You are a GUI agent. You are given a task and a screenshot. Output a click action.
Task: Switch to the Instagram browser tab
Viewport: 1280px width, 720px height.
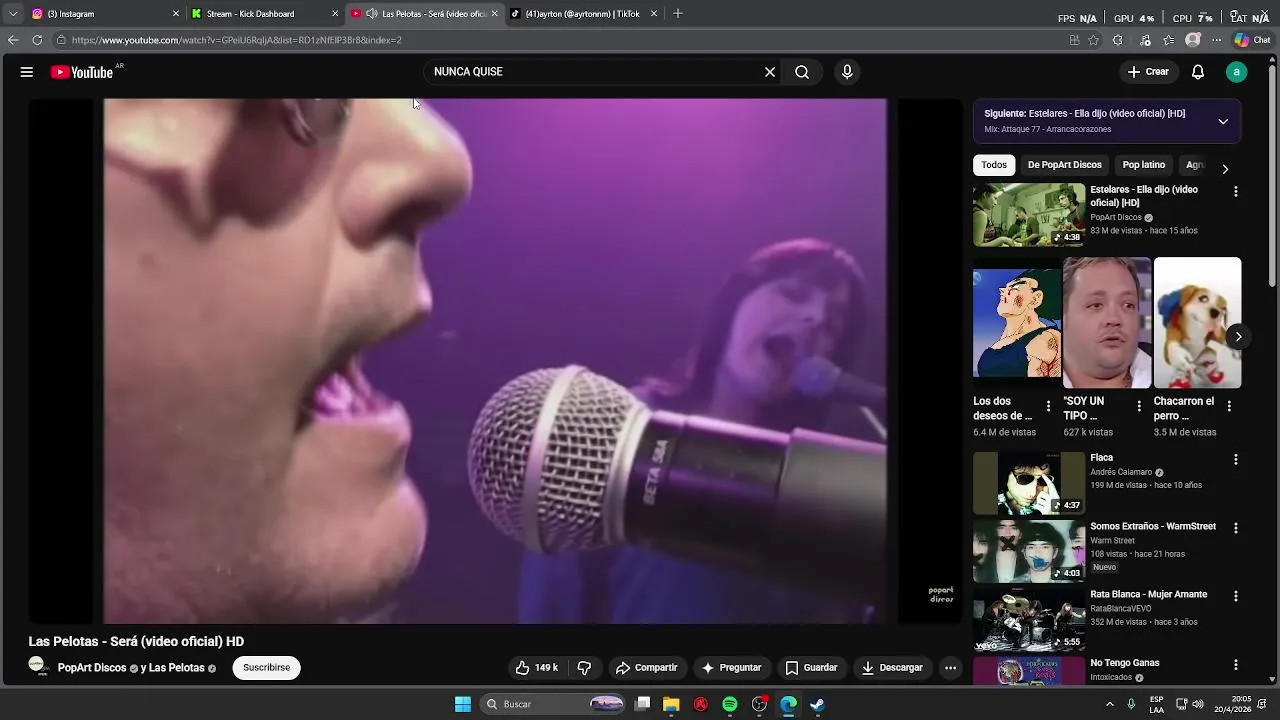[105, 14]
